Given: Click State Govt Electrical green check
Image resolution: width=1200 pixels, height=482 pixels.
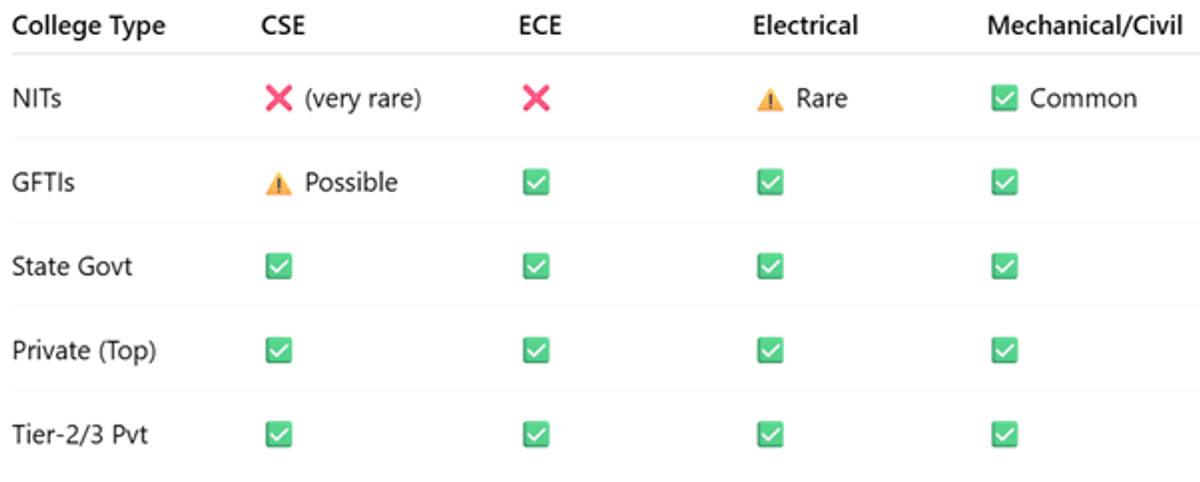Looking at the screenshot, I should pos(770,266).
